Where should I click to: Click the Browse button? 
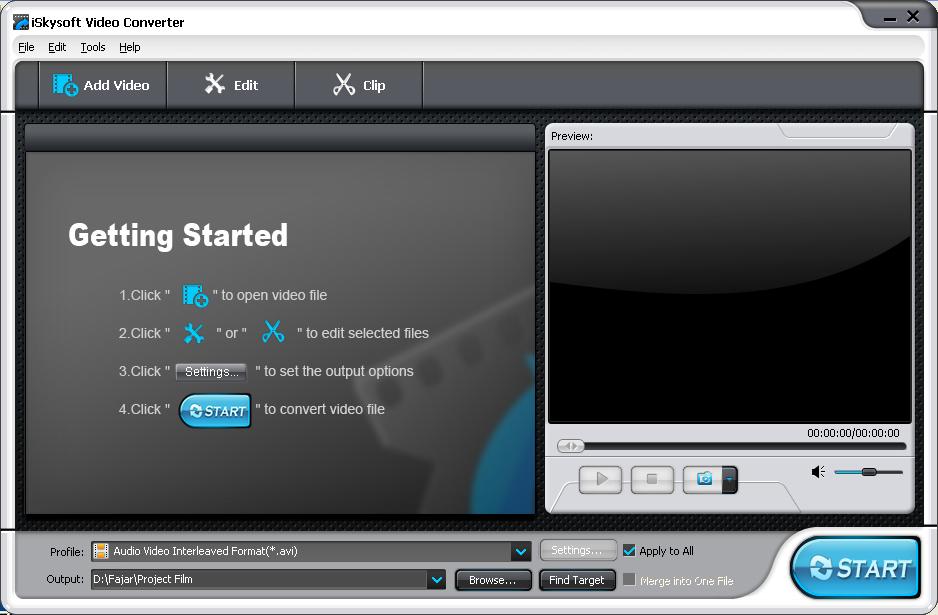(x=493, y=580)
